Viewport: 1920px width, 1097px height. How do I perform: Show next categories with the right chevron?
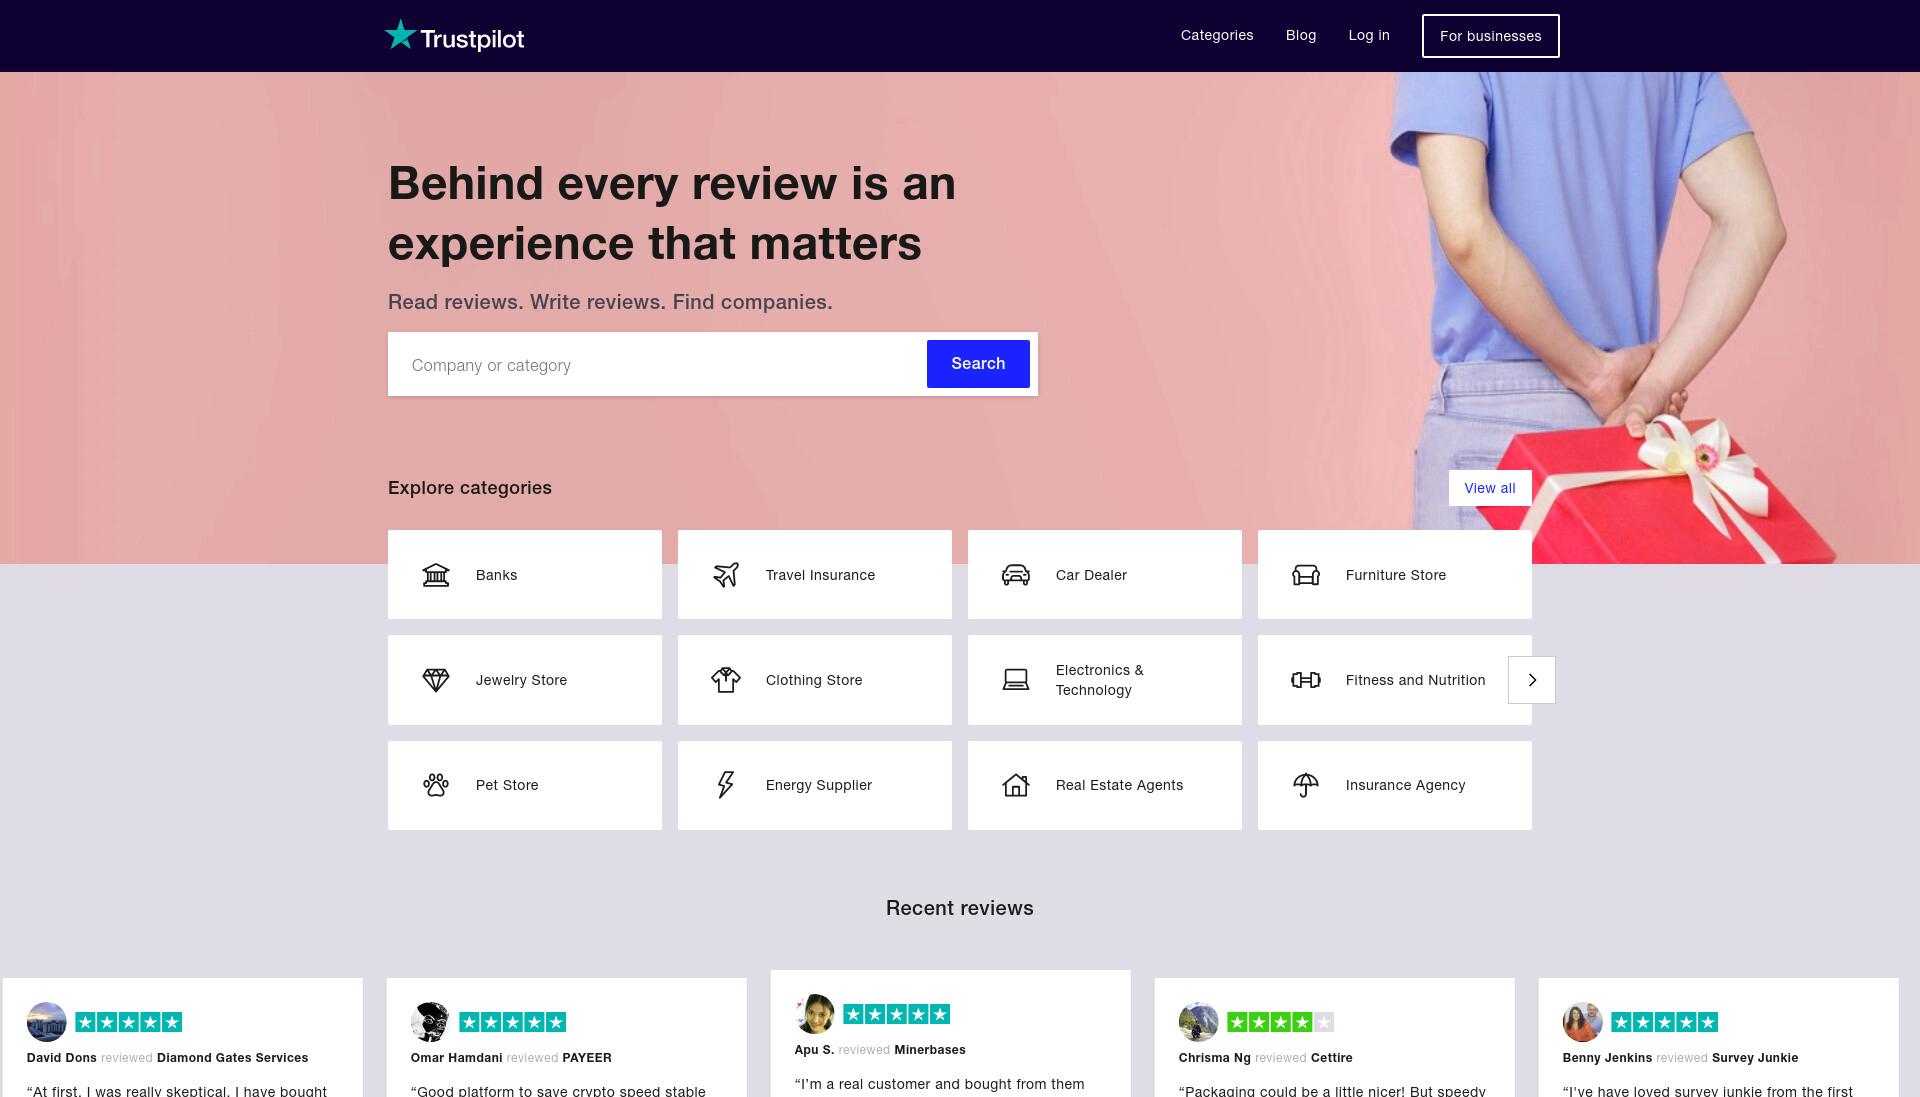1532,680
